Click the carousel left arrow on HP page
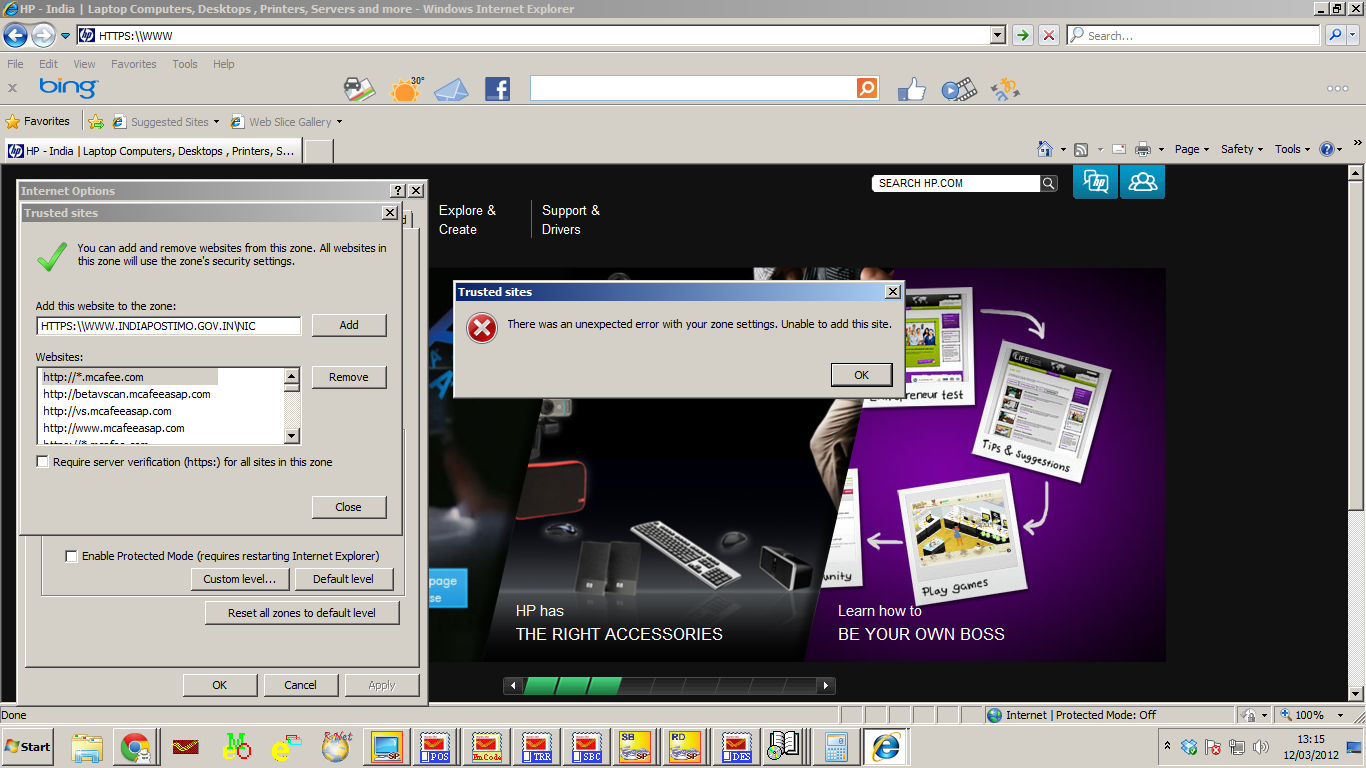Image resolution: width=1366 pixels, height=768 pixels. tap(514, 685)
